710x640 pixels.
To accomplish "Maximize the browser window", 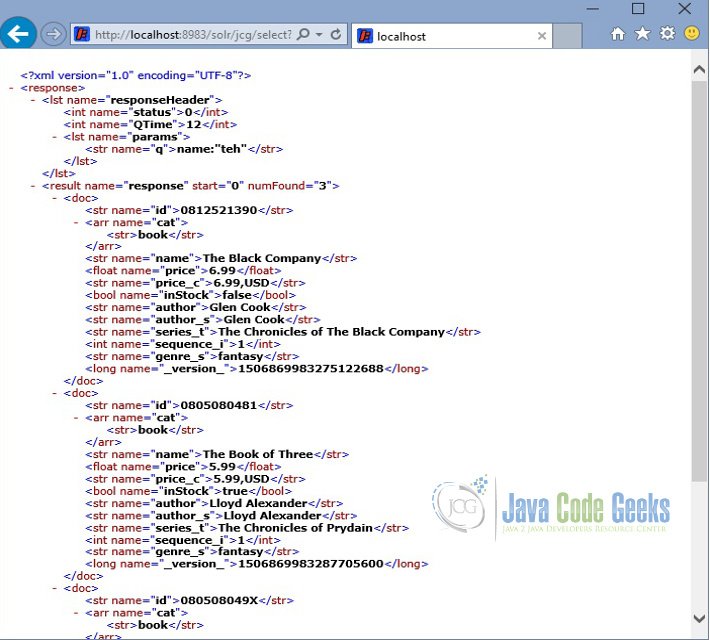I will [638, 8].
